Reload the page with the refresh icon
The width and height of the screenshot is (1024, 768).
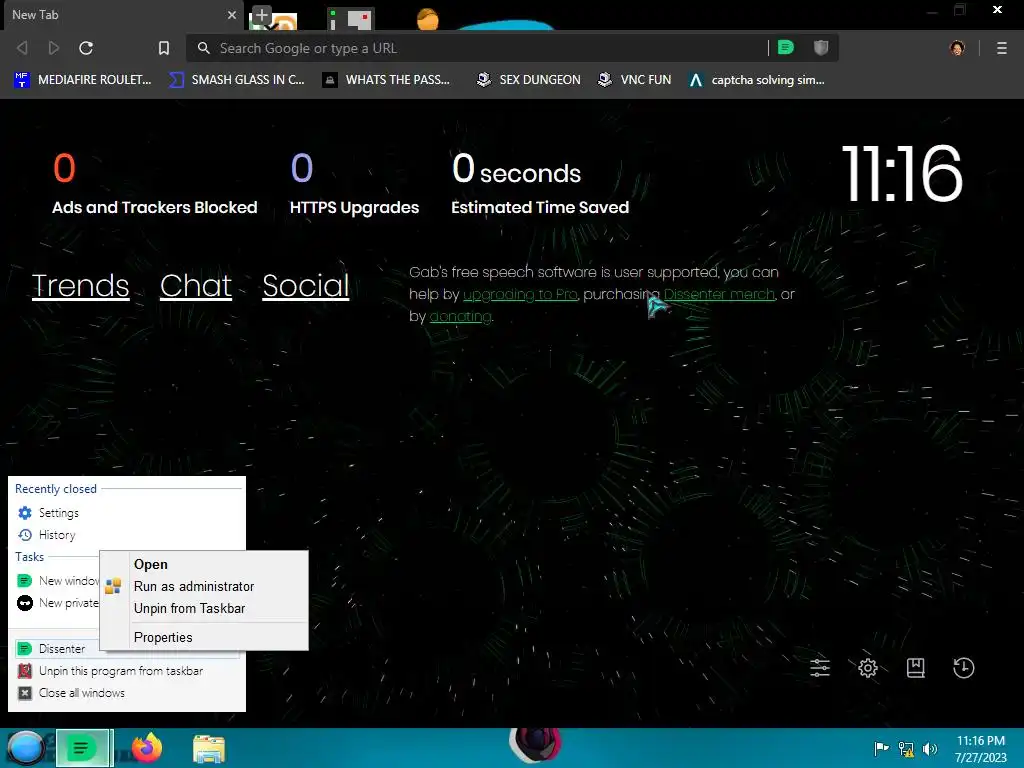(x=86, y=48)
